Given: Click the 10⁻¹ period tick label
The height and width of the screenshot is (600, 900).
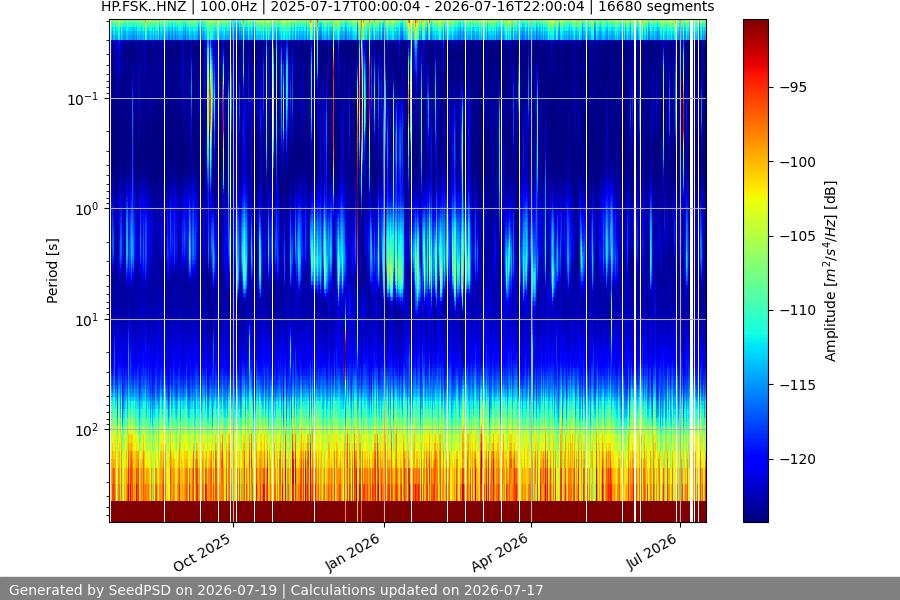Looking at the screenshot, I should (x=82, y=99).
